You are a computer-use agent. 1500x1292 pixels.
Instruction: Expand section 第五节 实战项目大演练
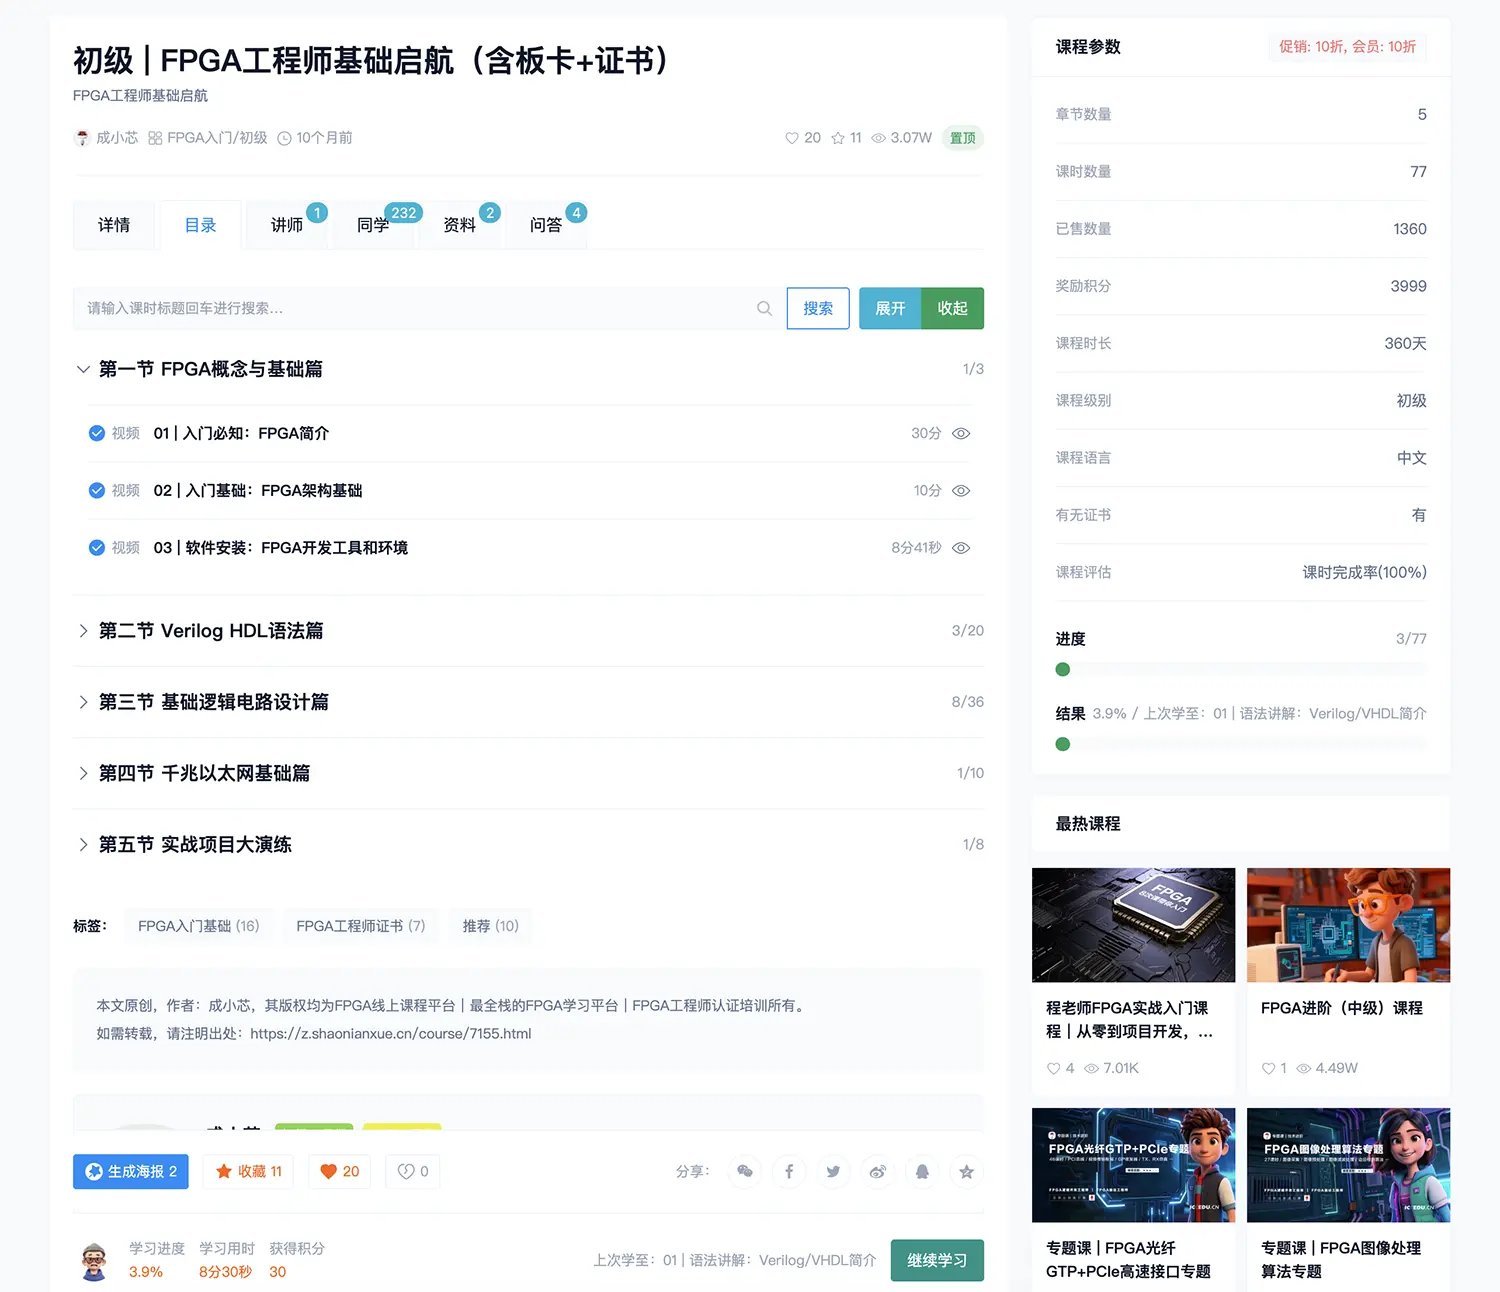tap(84, 845)
